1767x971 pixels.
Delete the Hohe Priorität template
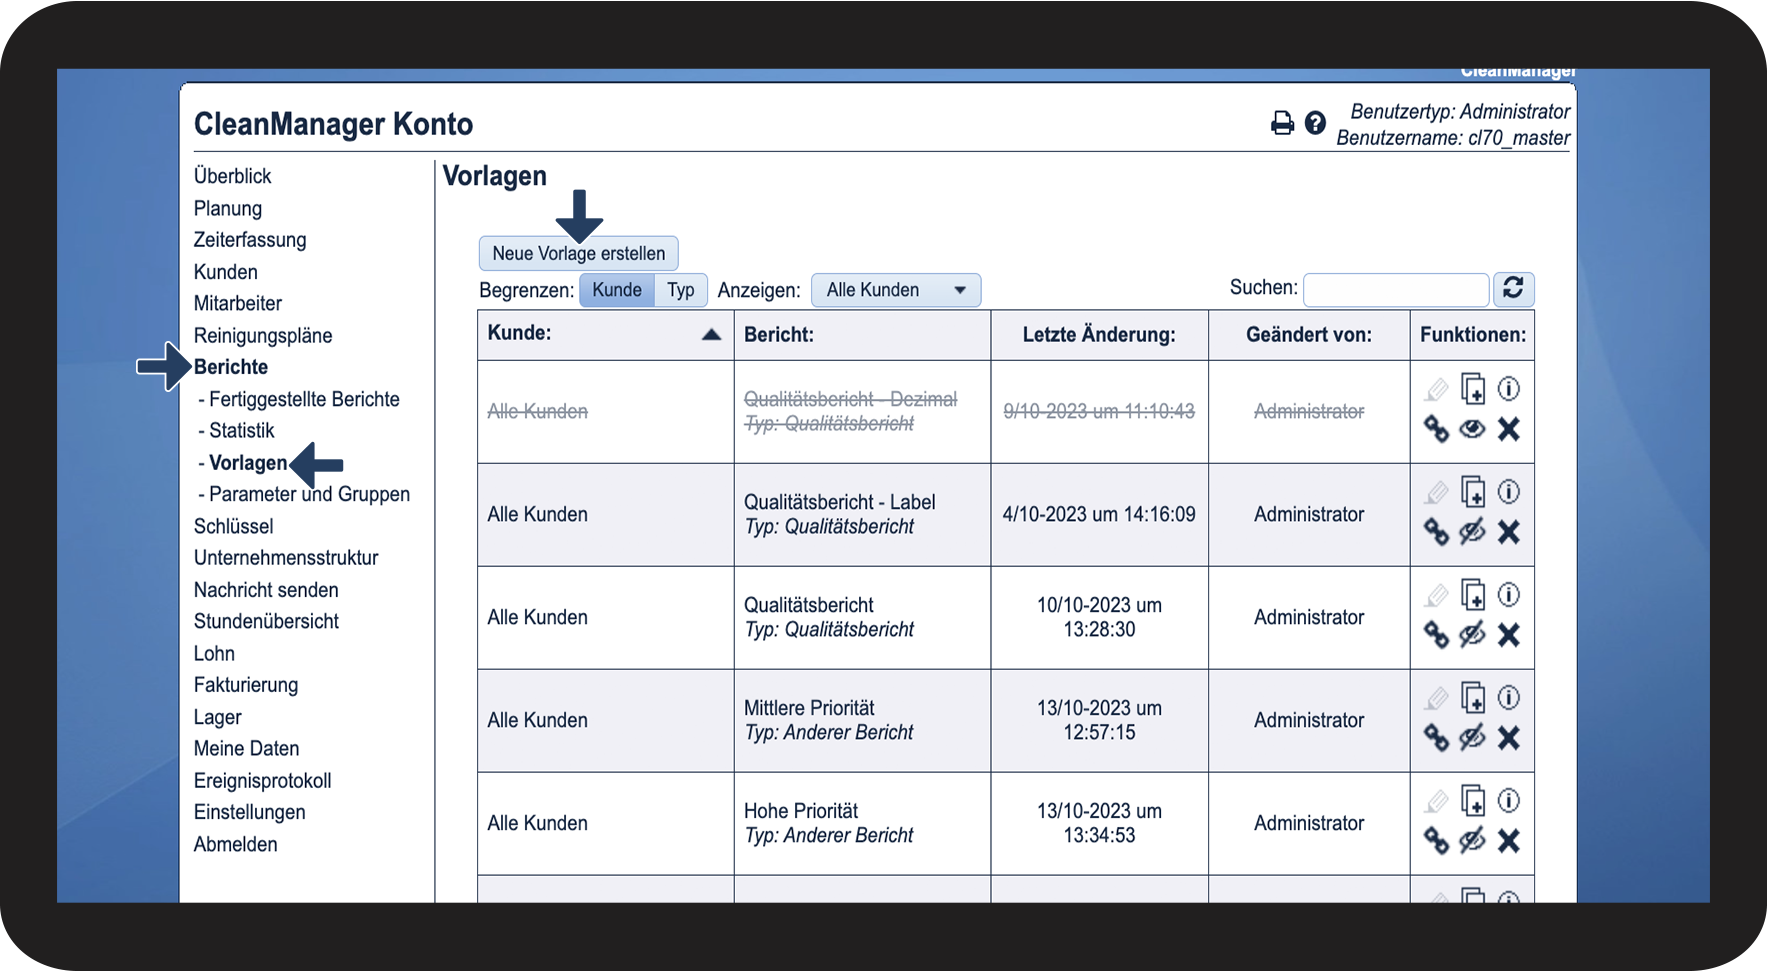[x=1509, y=841]
